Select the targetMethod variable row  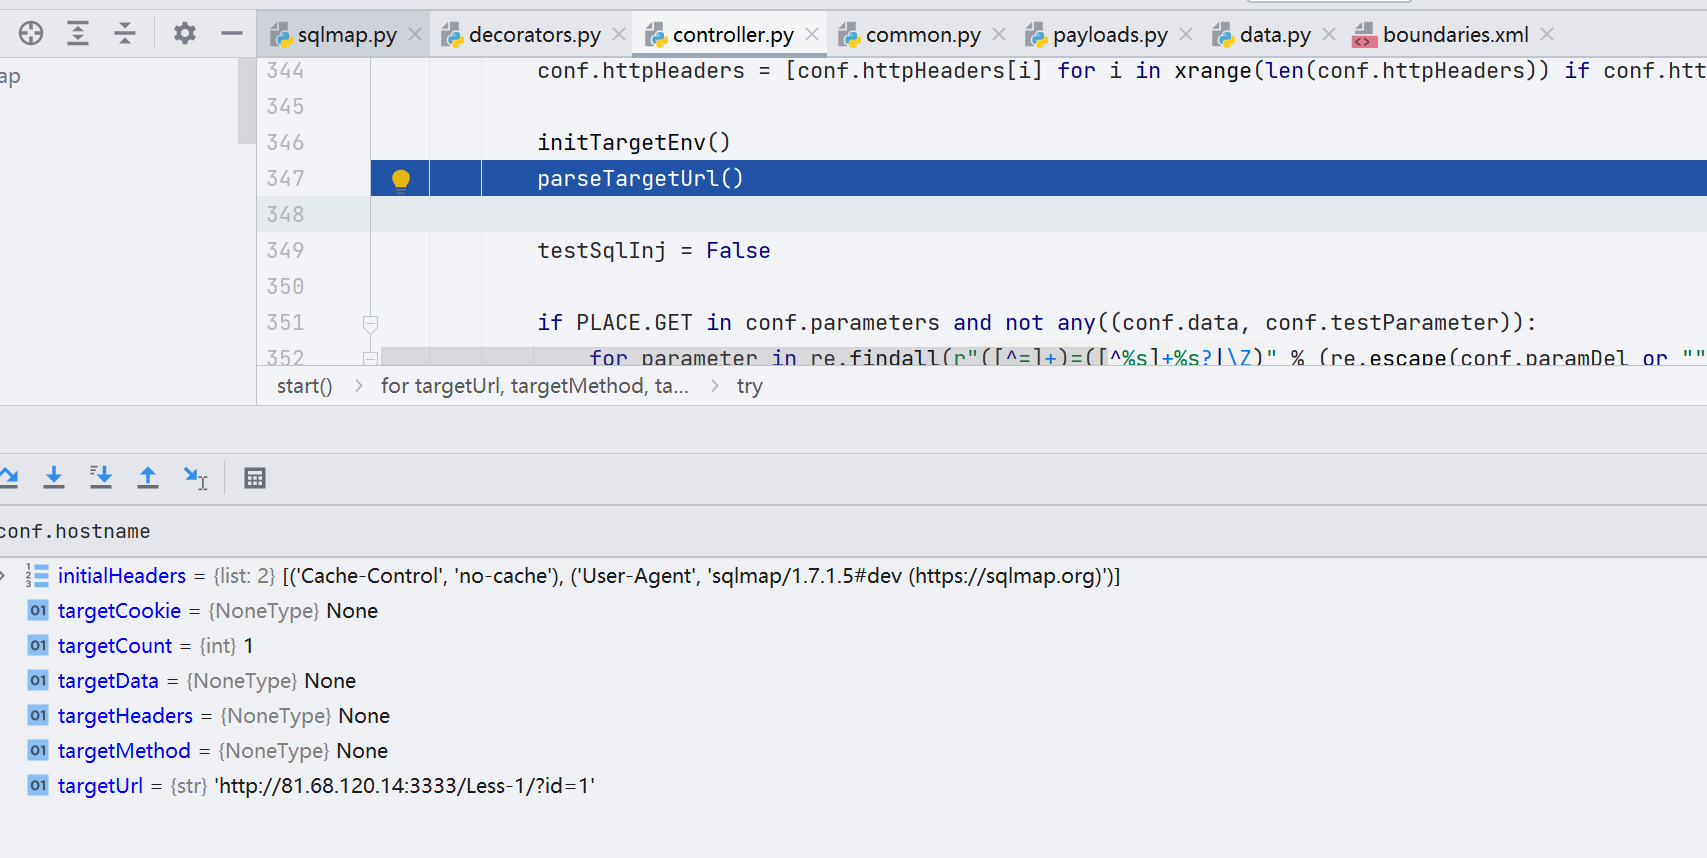[853, 751]
